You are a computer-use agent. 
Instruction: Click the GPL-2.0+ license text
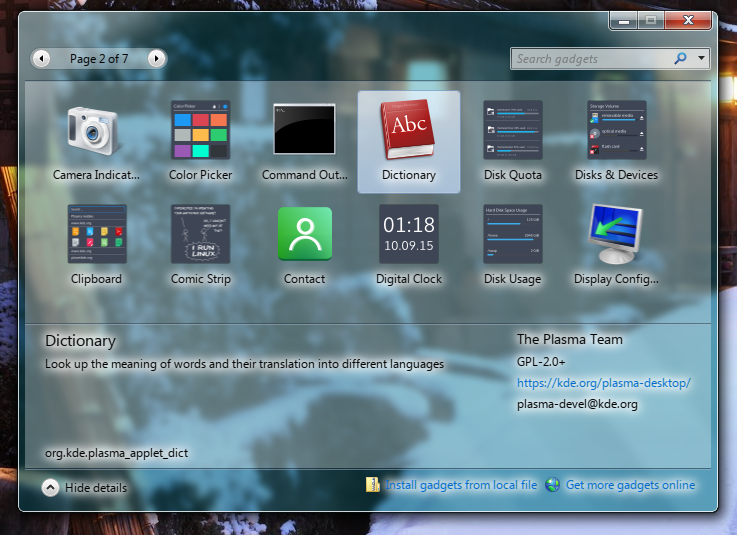541,362
